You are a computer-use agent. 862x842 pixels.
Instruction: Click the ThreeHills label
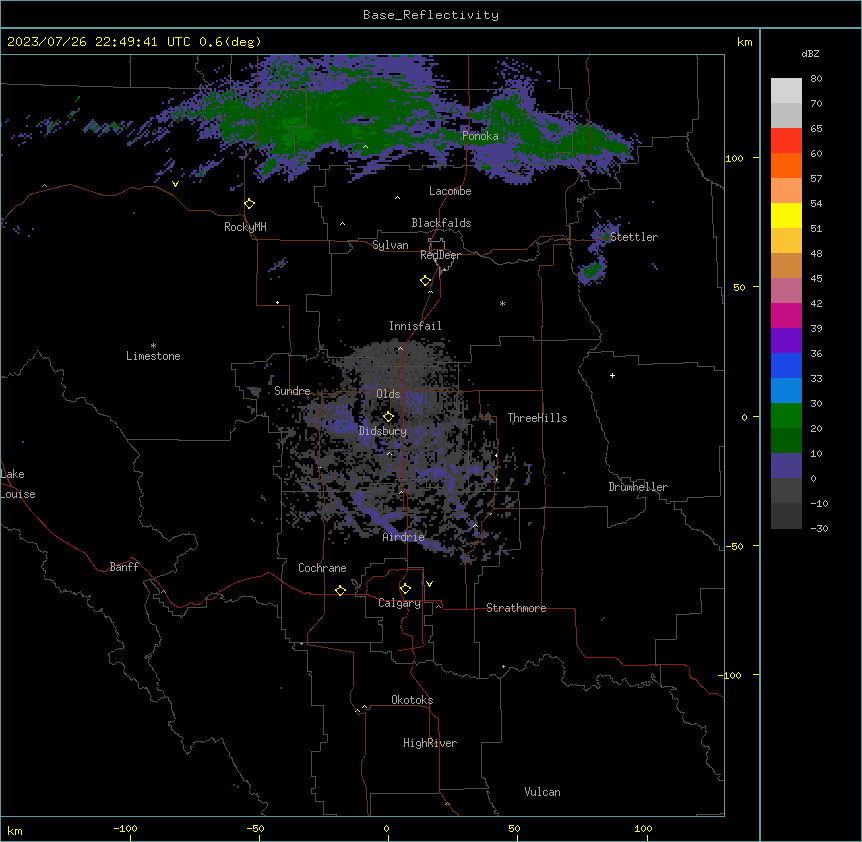537,418
